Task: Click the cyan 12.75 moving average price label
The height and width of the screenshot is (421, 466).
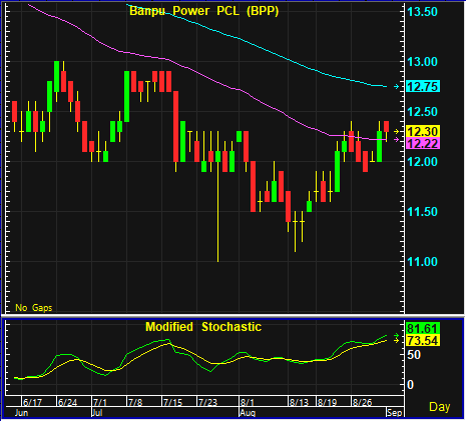Action: 423,86
